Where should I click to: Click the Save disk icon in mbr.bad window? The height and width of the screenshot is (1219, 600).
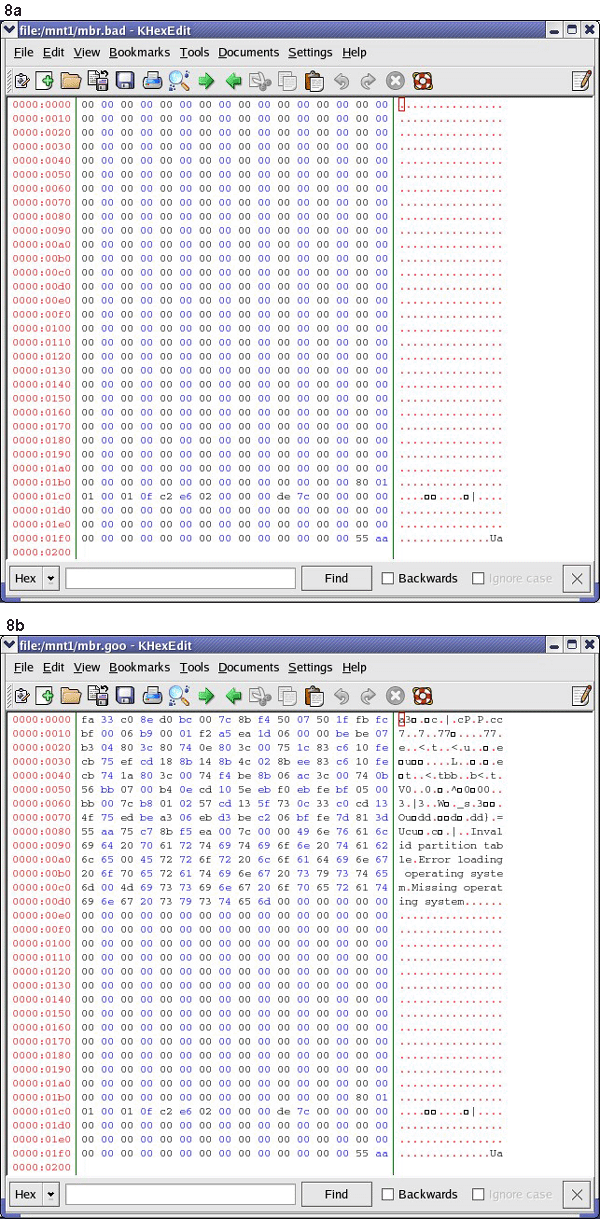(x=125, y=81)
